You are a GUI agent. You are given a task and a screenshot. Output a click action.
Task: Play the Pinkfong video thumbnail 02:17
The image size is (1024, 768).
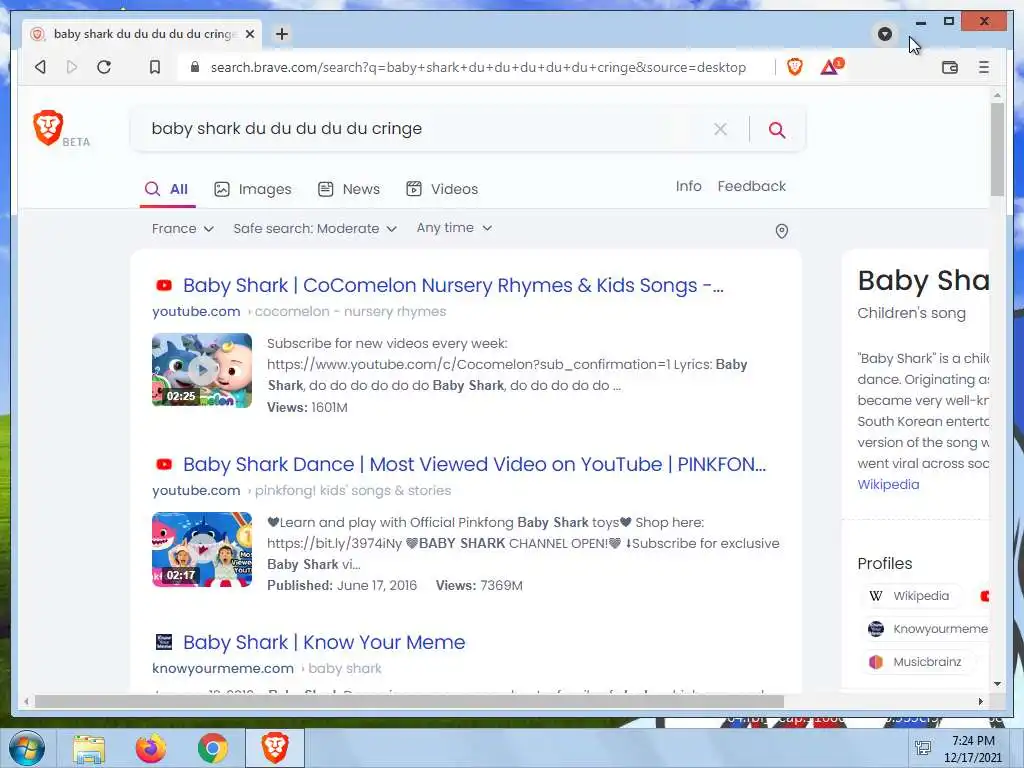[202, 549]
